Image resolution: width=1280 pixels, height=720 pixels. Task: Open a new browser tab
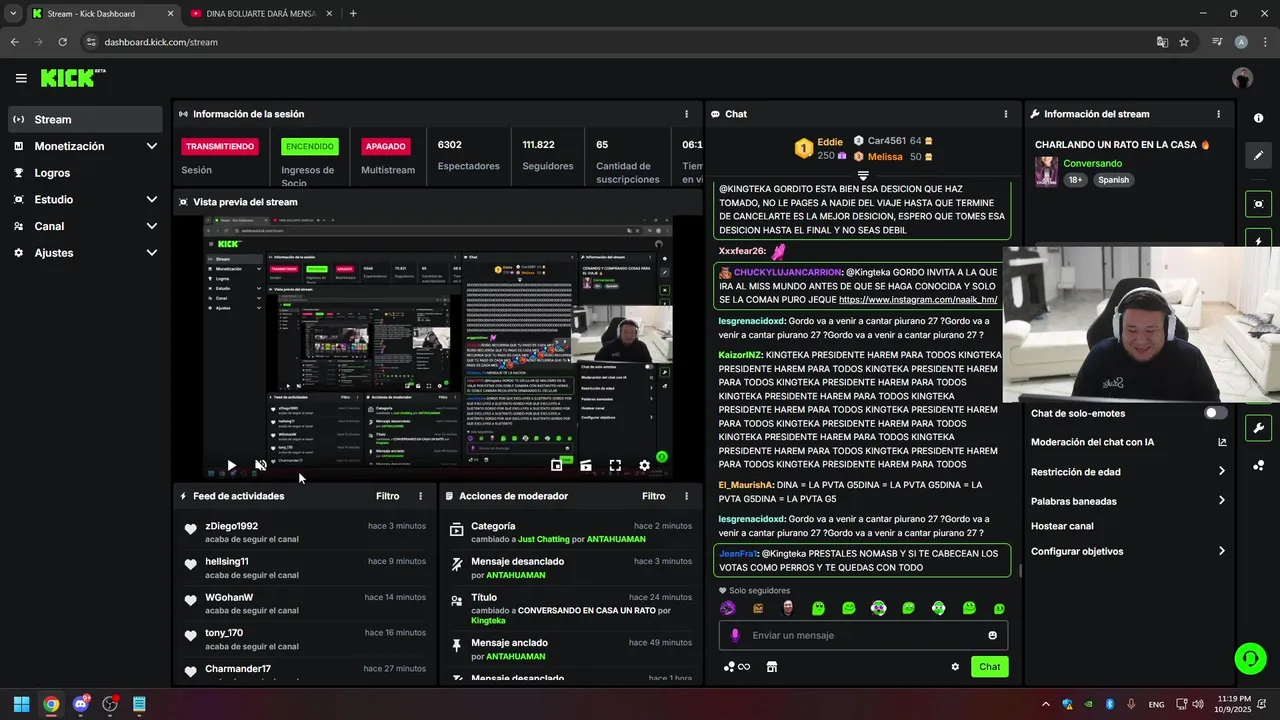tap(353, 14)
